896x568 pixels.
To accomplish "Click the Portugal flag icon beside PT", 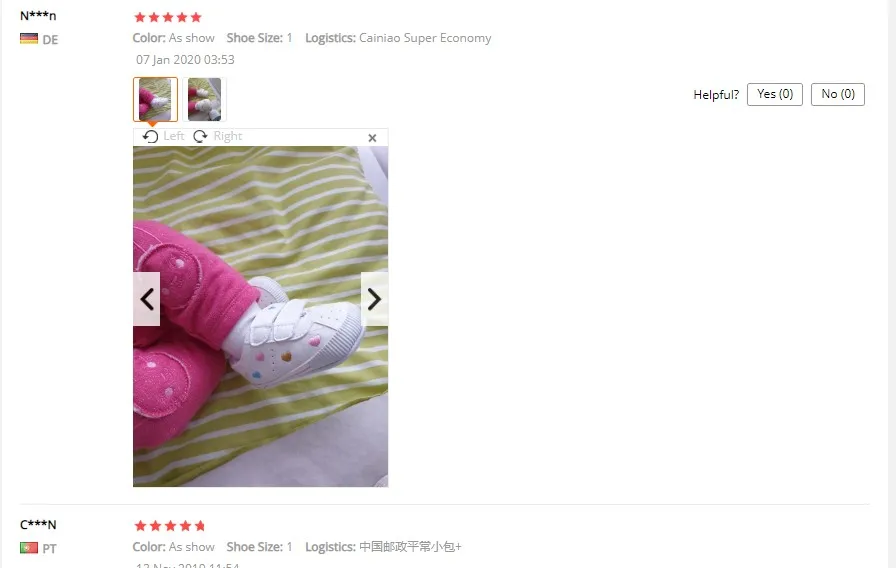I will click(x=29, y=548).
